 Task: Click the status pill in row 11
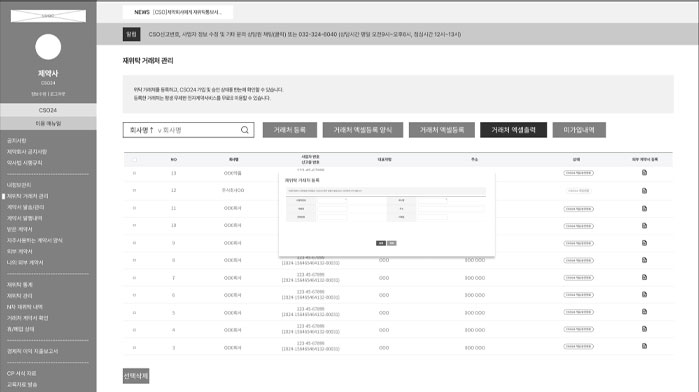(578, 209)
